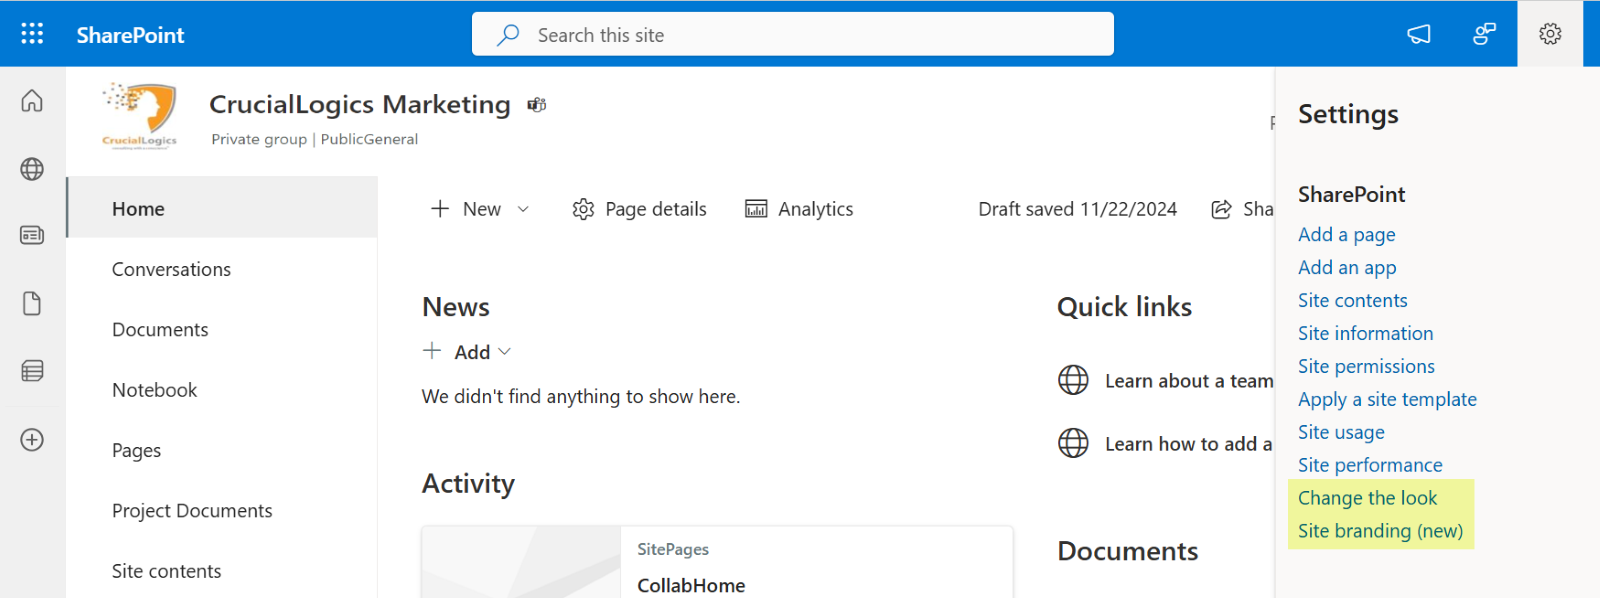Open My lists icon in left rail

[x=32, y=371]
